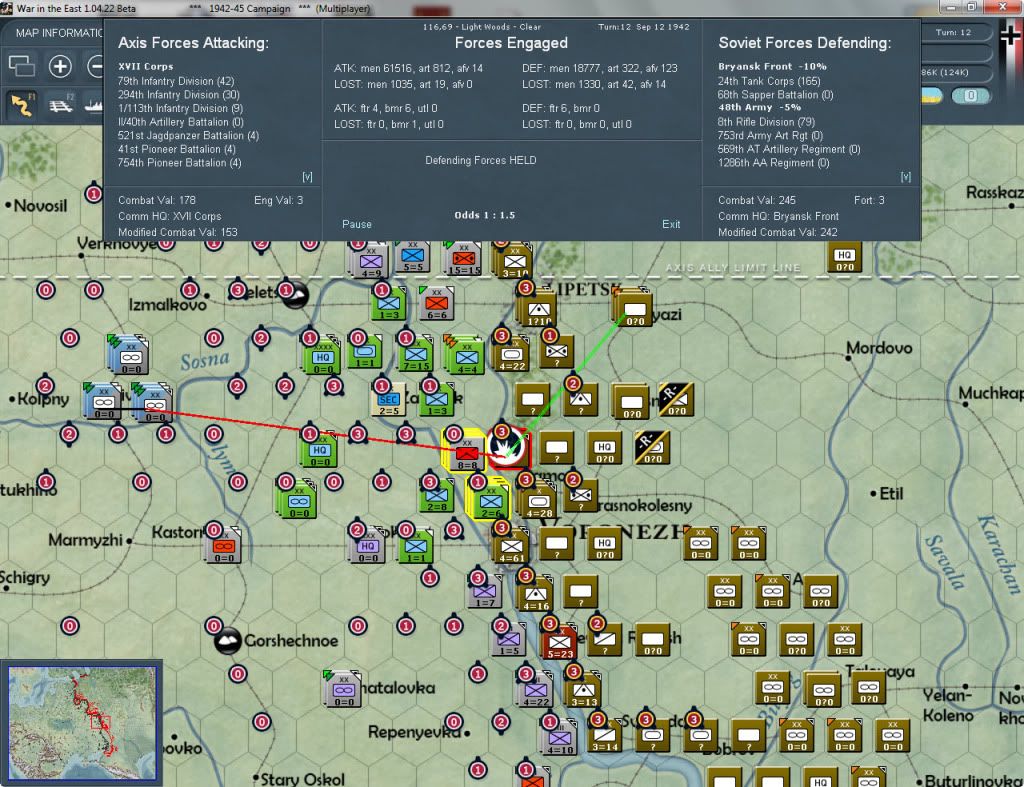The width and height of the screenshot is (1024, 787).
Task: Open the MAP INFORMATION tab
Action: pyautogui.click(x=59, y=33)
